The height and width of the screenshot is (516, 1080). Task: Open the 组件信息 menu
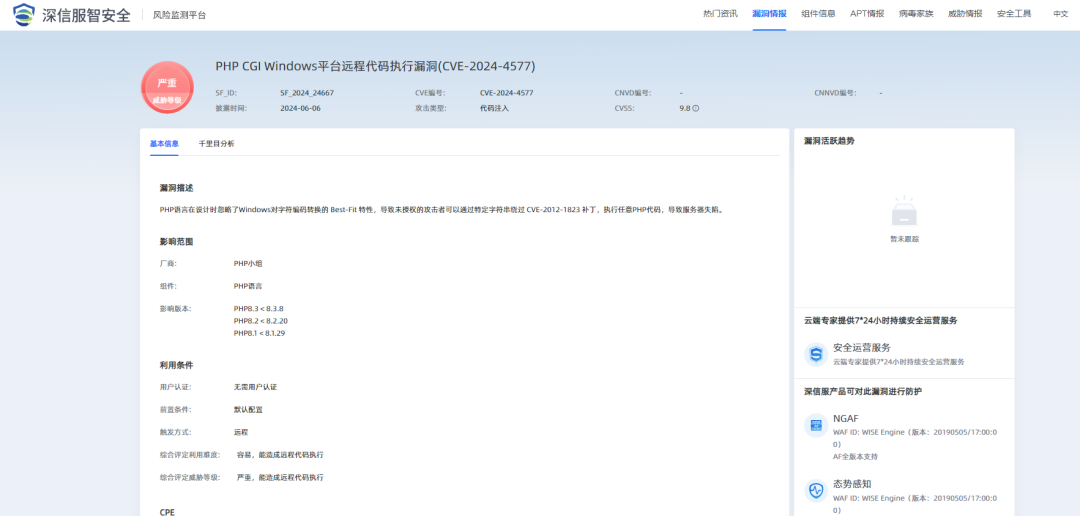818,14
